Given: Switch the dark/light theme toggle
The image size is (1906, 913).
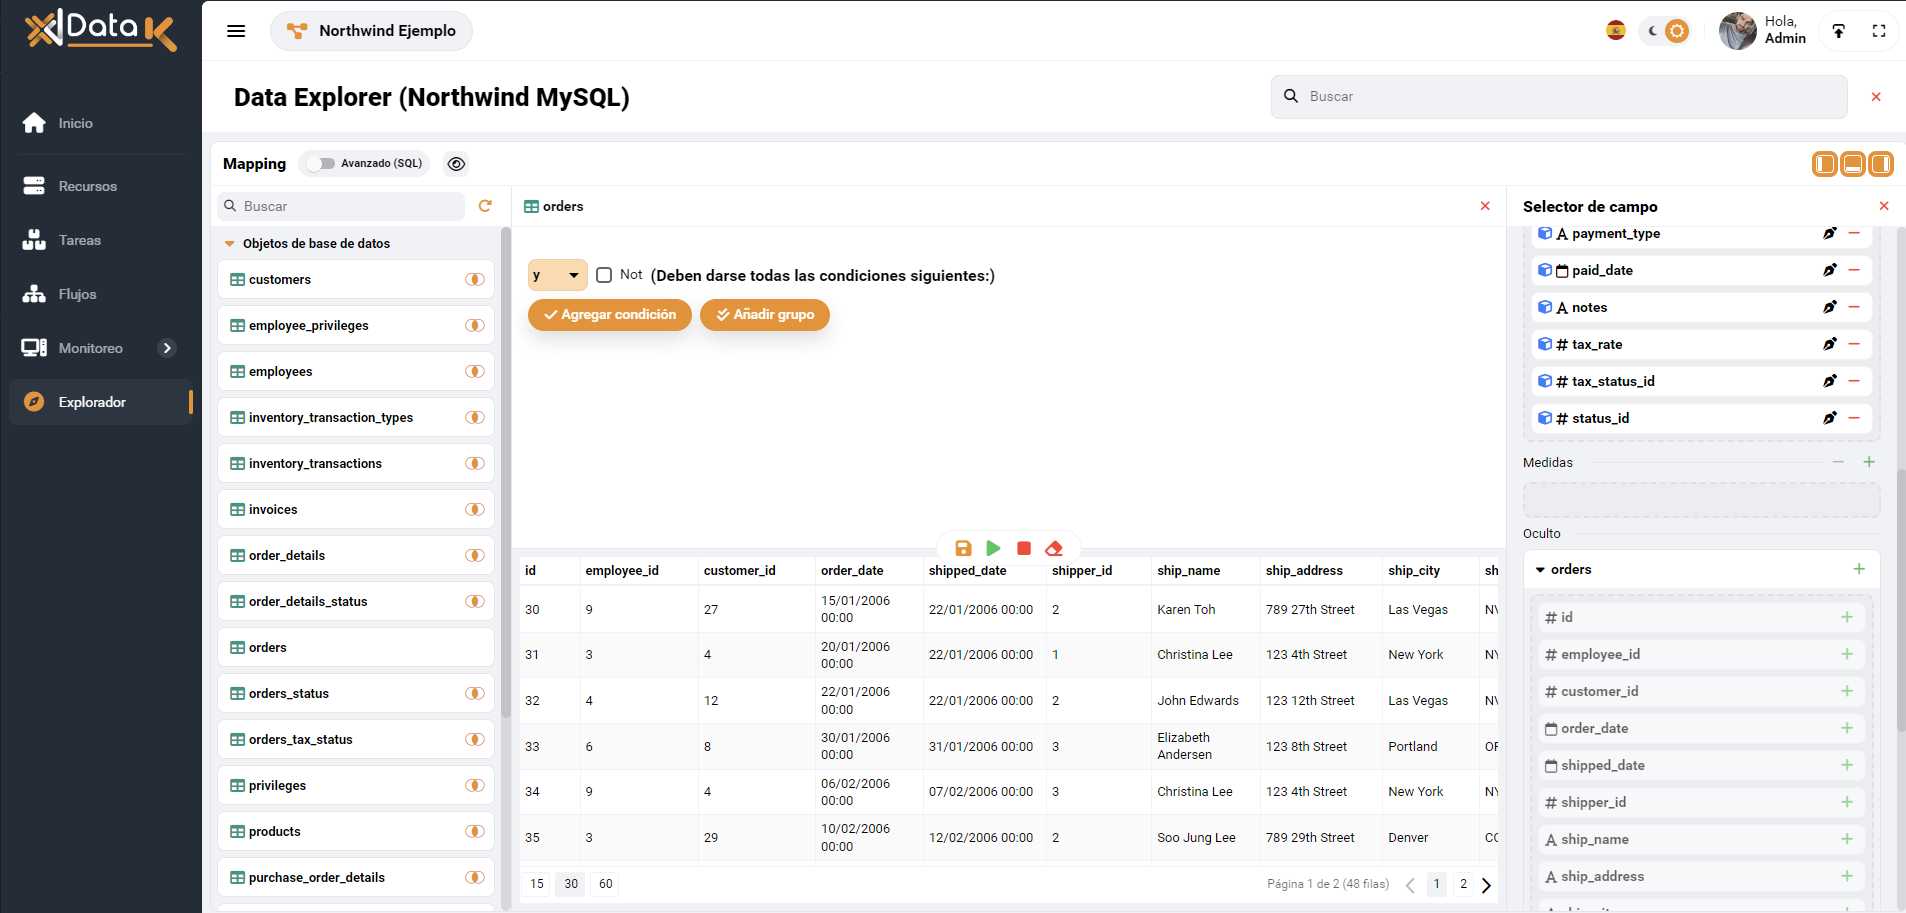Looking at the screenshot, I should coord(1666,31).
